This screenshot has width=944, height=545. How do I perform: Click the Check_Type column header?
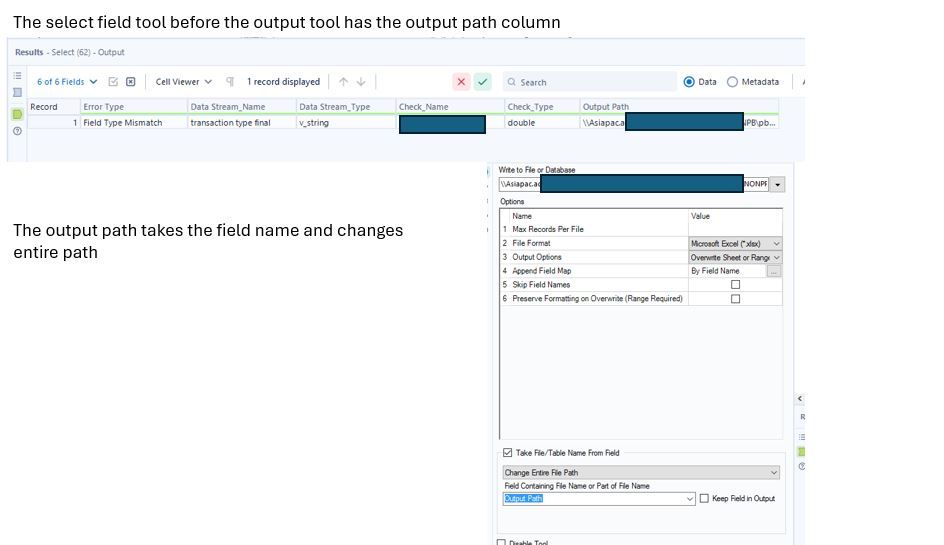click(542, 107)
